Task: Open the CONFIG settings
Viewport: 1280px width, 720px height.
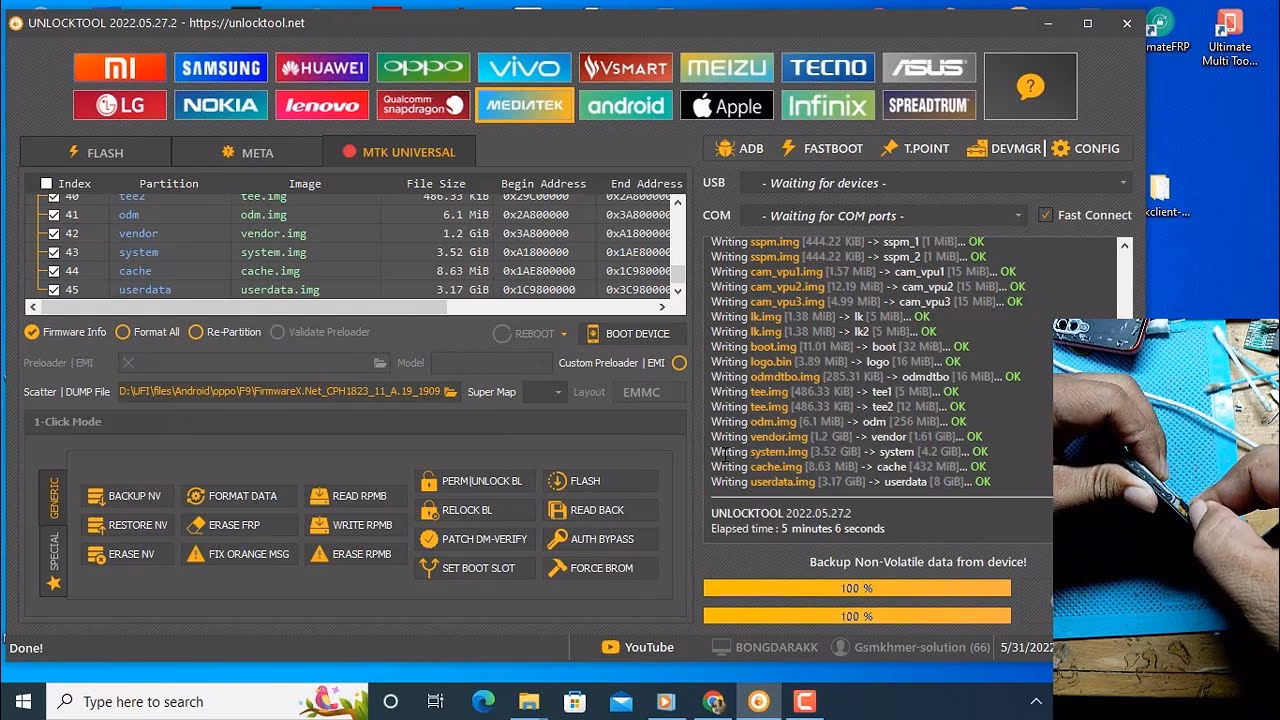Action: (1085, 148)
